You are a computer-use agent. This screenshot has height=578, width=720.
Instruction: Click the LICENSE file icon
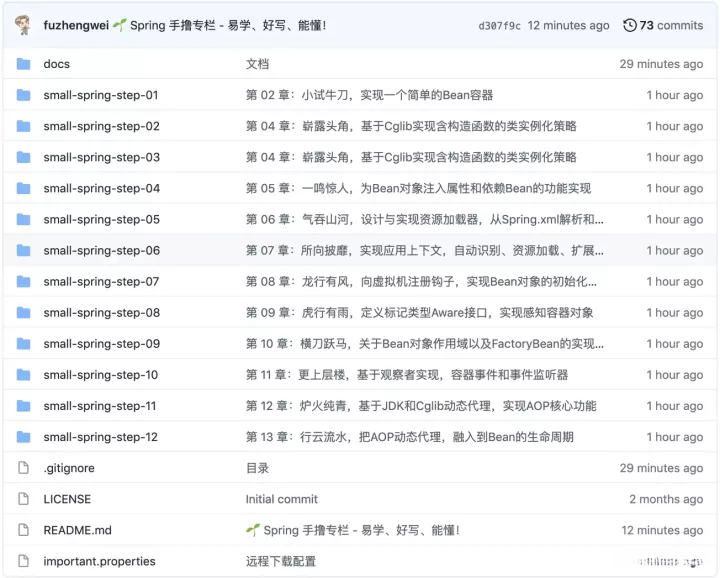(23, 499)
